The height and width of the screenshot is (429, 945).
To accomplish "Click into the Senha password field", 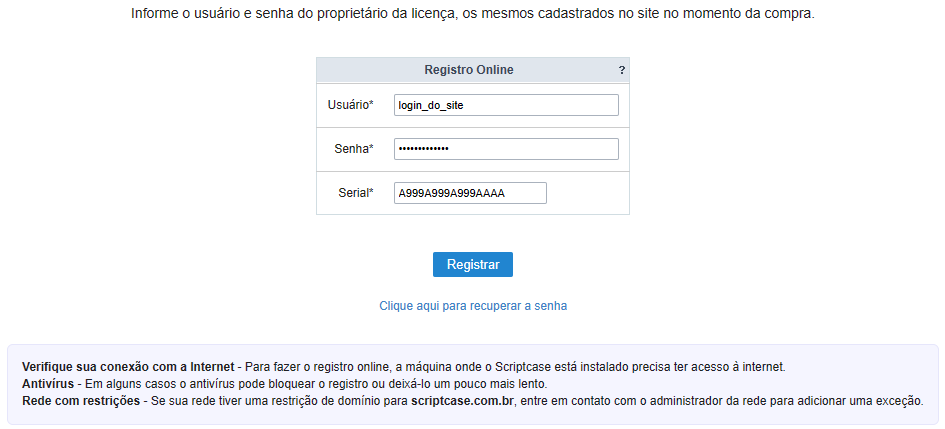I will click(x=506, y=149).
